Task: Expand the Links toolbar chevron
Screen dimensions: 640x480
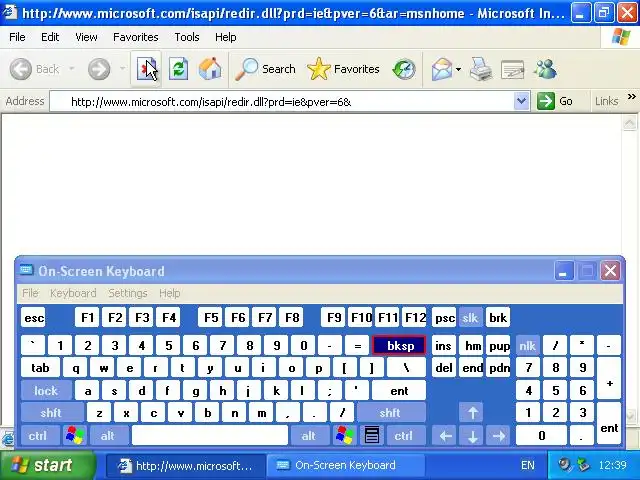Action: tap(631, 97)
